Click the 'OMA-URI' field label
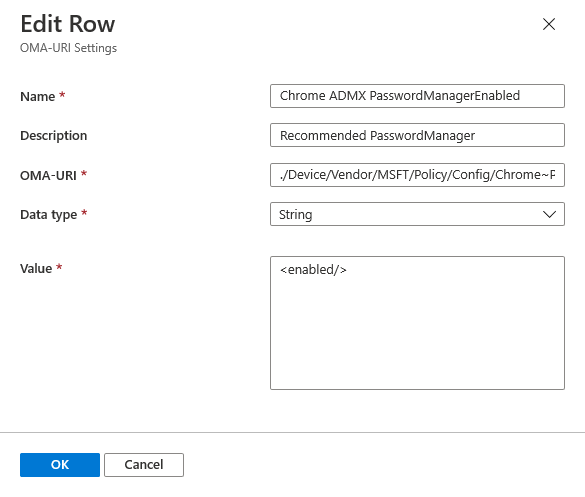 pos(48,175)
